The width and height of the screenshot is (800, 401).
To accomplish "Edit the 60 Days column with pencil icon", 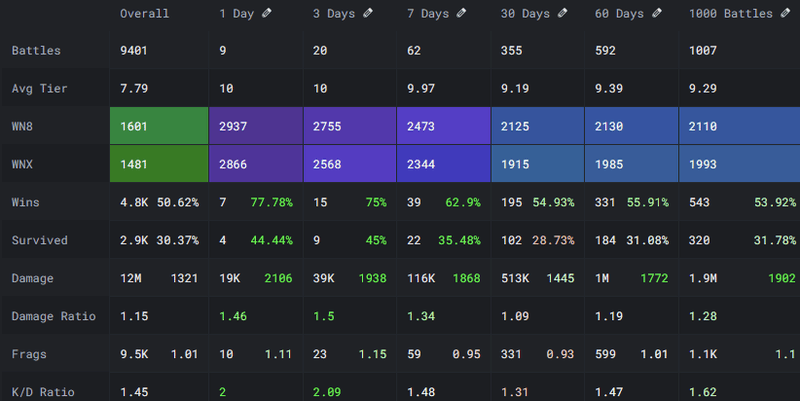I will [x=657, y=14].
